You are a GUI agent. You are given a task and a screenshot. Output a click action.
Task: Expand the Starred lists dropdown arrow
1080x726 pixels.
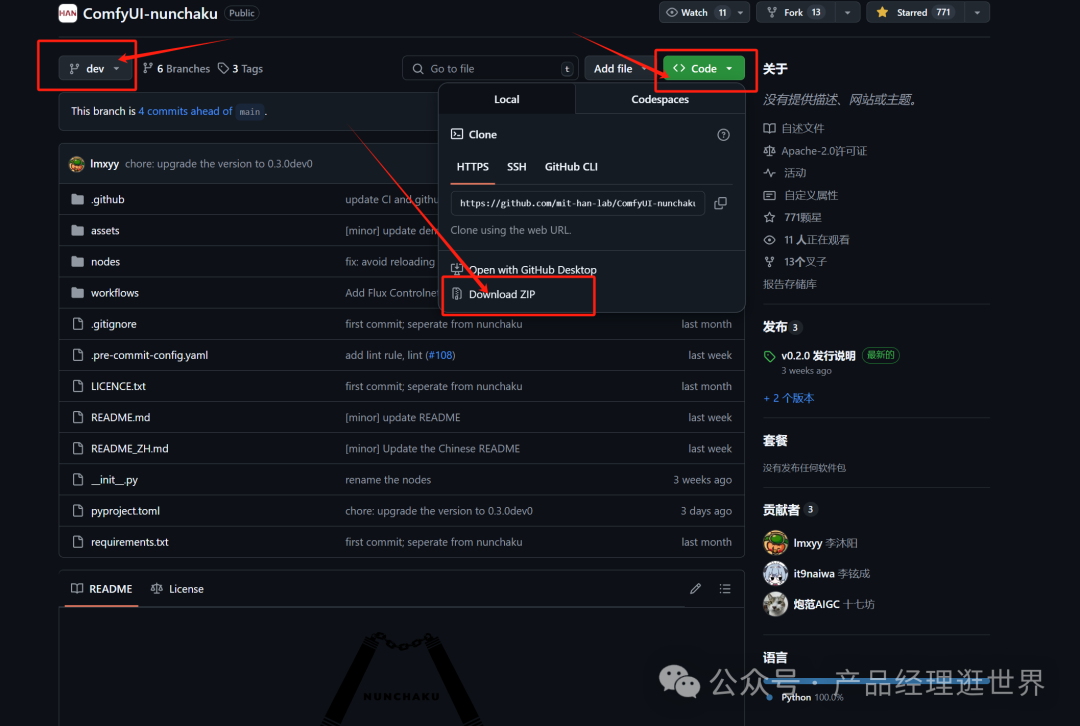[977, 12]
